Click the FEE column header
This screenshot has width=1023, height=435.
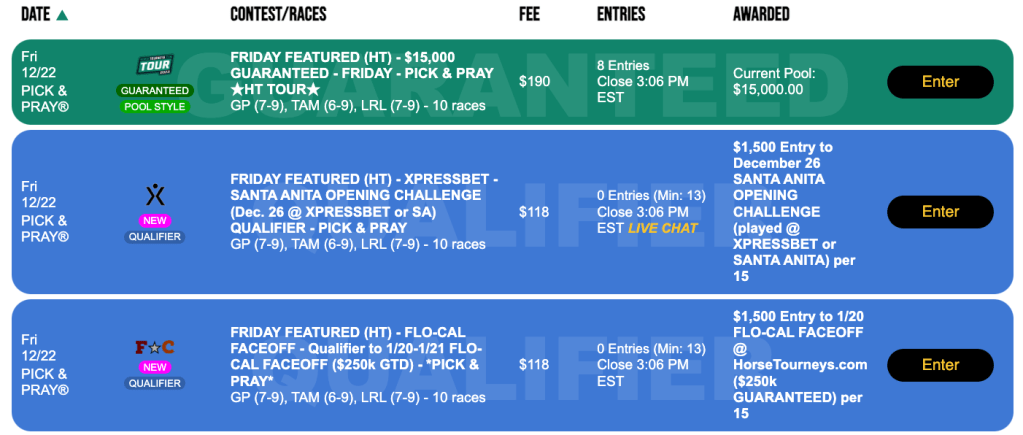point(530,15)
